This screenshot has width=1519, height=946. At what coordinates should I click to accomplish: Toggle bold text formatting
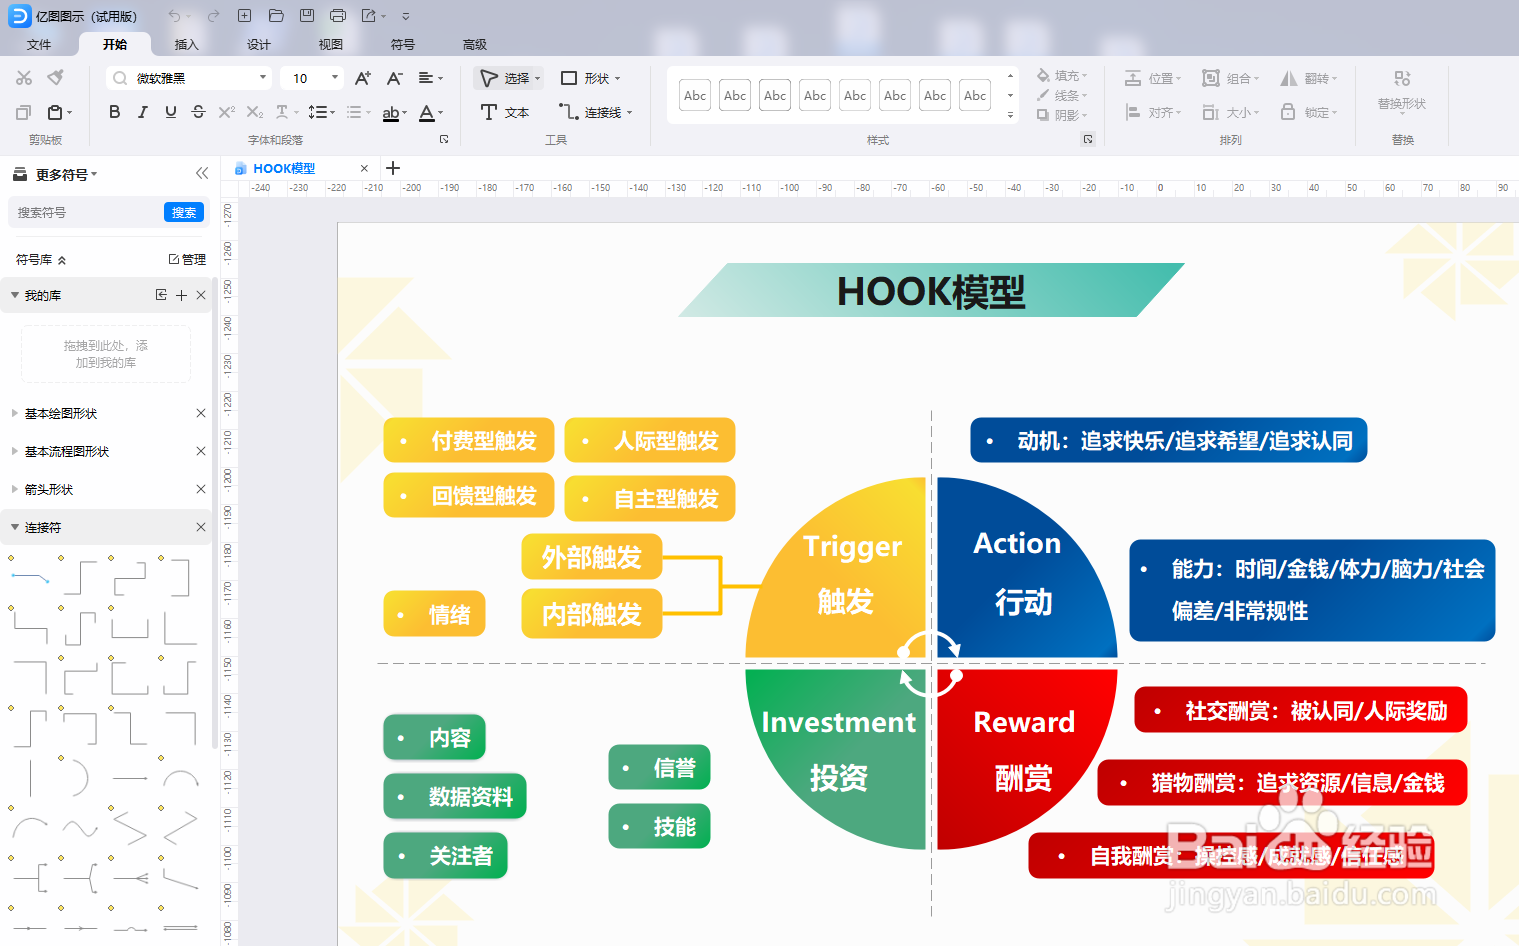click(114, 111)
